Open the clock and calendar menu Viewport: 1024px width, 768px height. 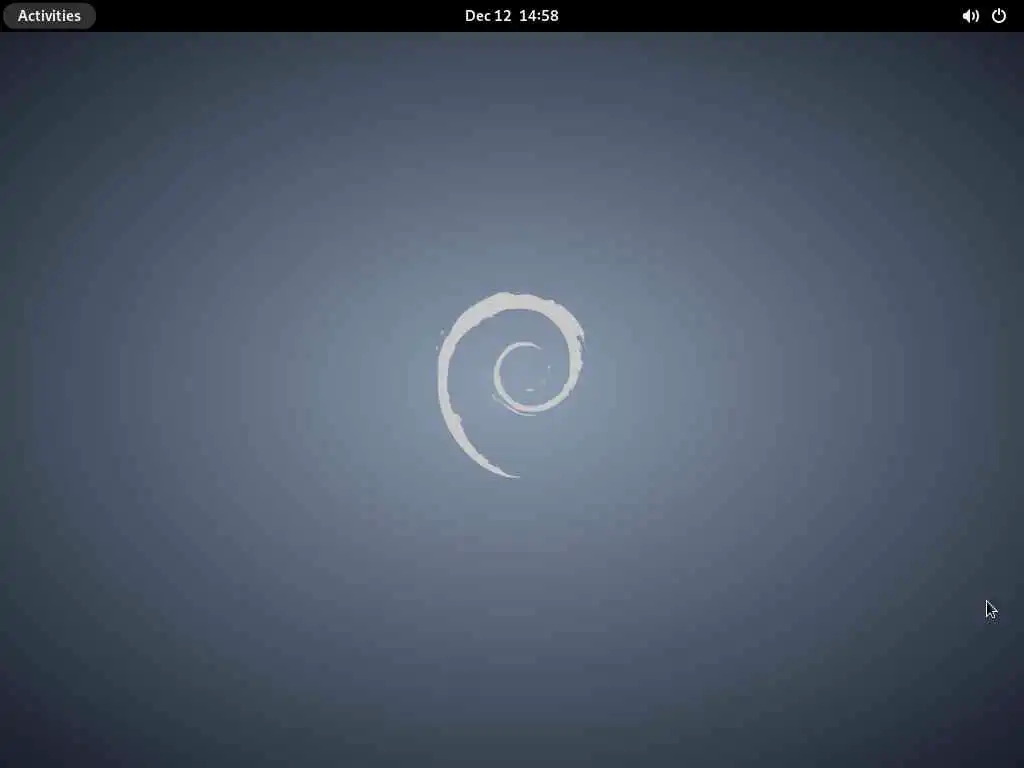coord(511,16)
